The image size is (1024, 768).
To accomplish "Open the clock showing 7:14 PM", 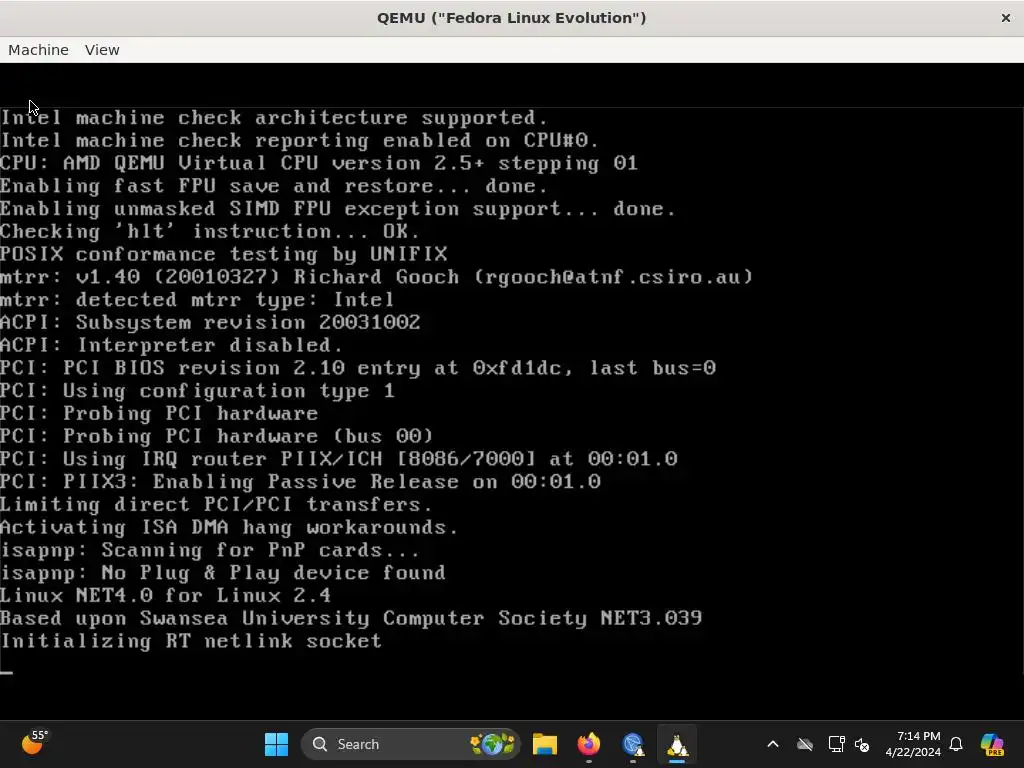I will [913, 744].
